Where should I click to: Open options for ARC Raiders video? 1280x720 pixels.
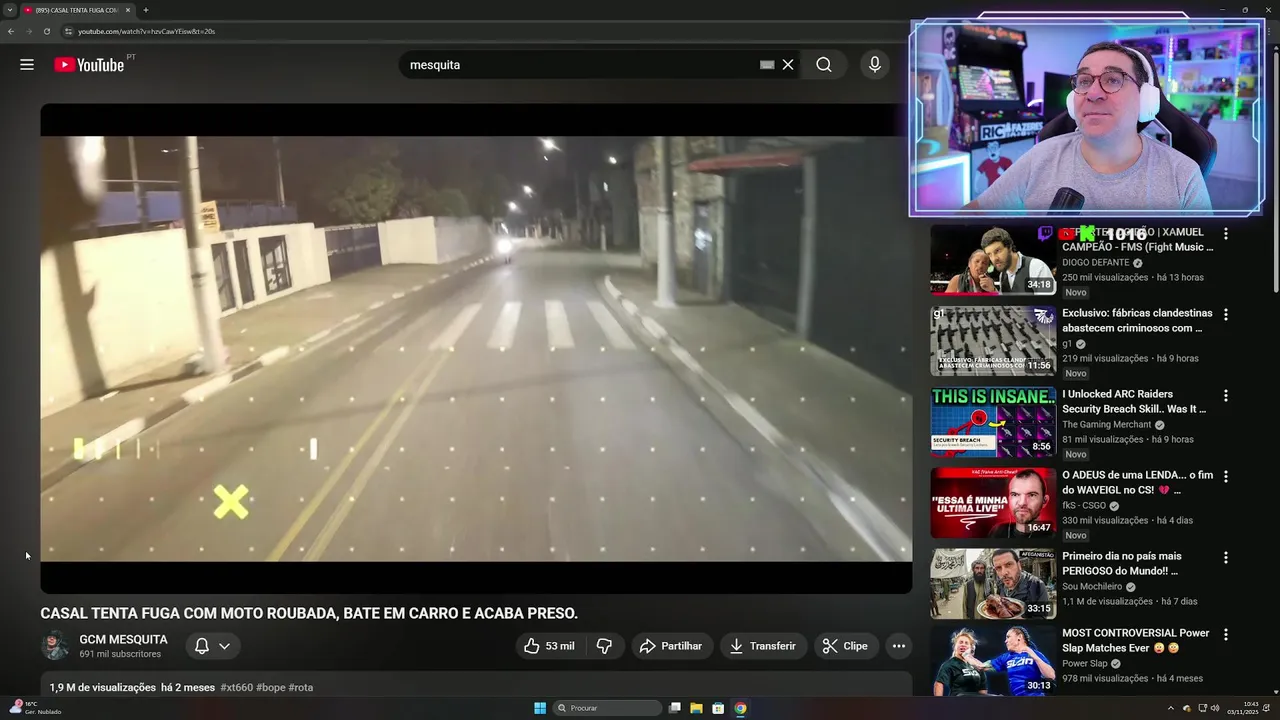(1226, 395)
